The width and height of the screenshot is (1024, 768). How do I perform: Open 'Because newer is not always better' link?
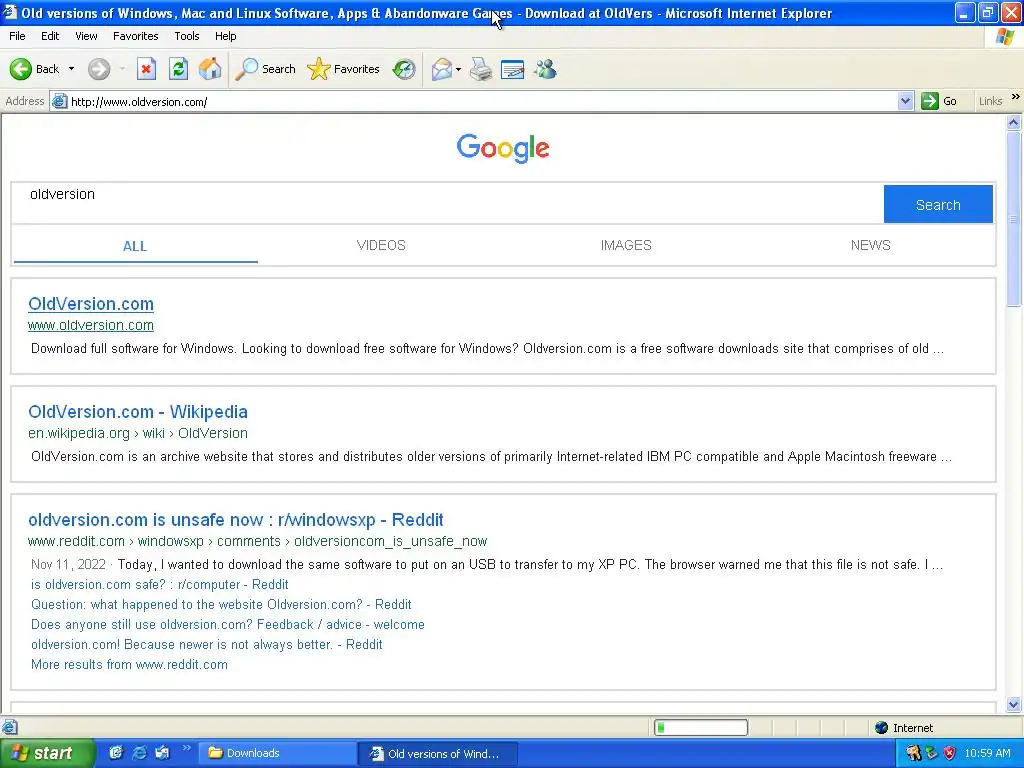pos(206,645)
